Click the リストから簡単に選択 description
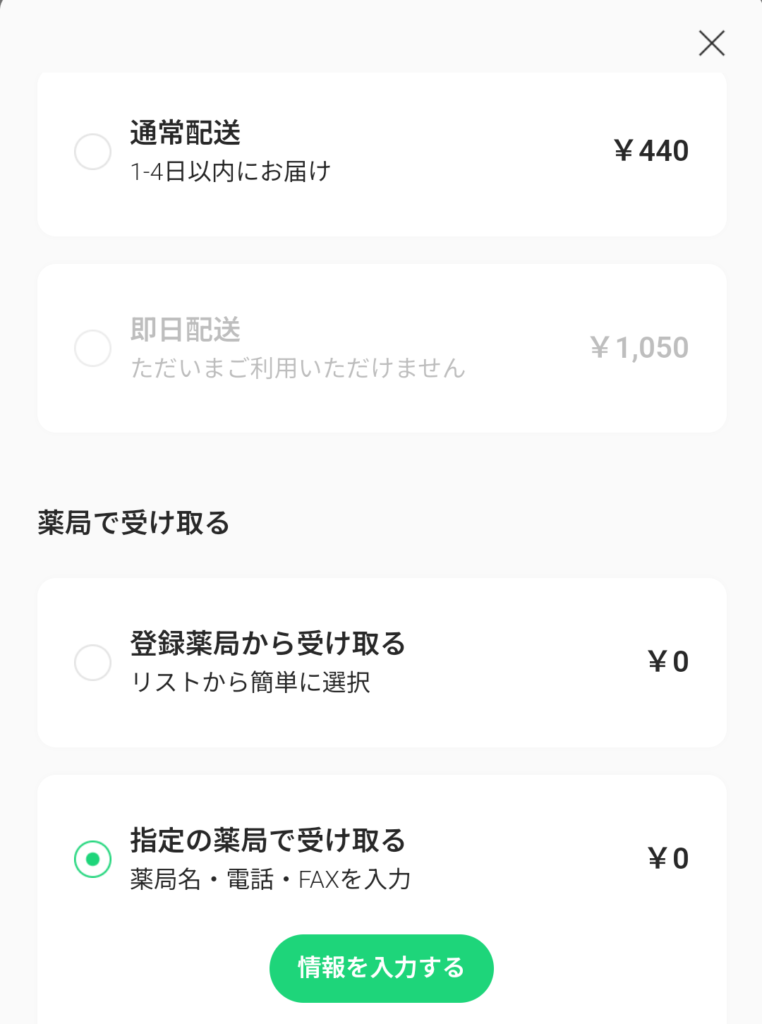 [250, 684]
